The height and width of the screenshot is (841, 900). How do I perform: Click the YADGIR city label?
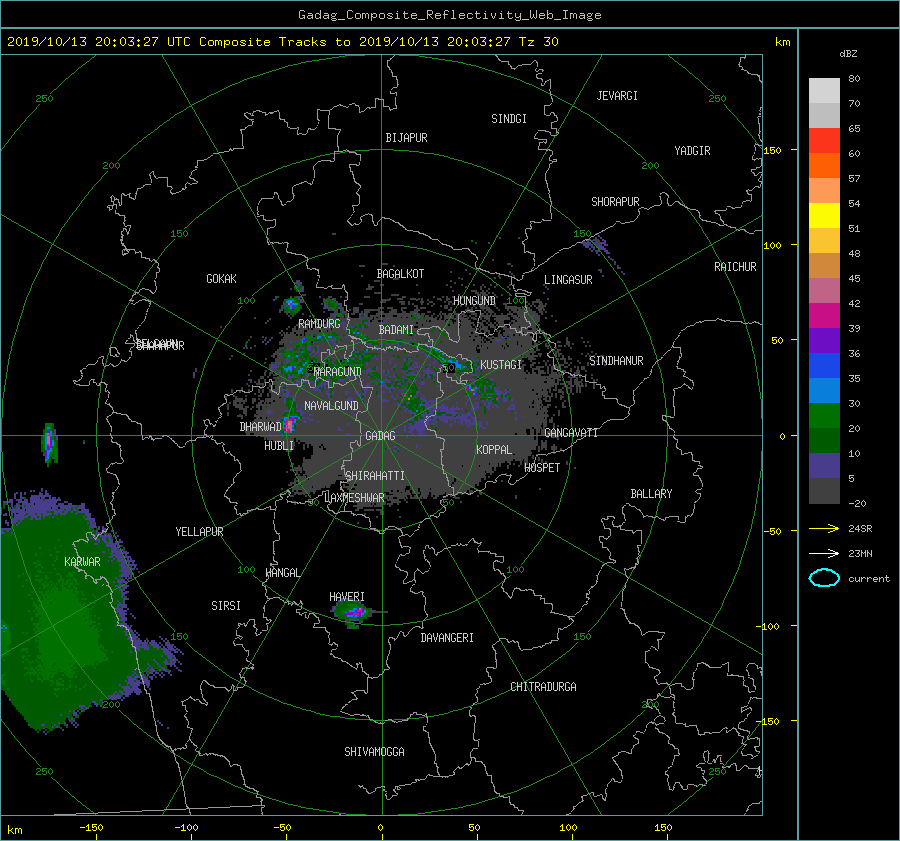tap(692, 151)
